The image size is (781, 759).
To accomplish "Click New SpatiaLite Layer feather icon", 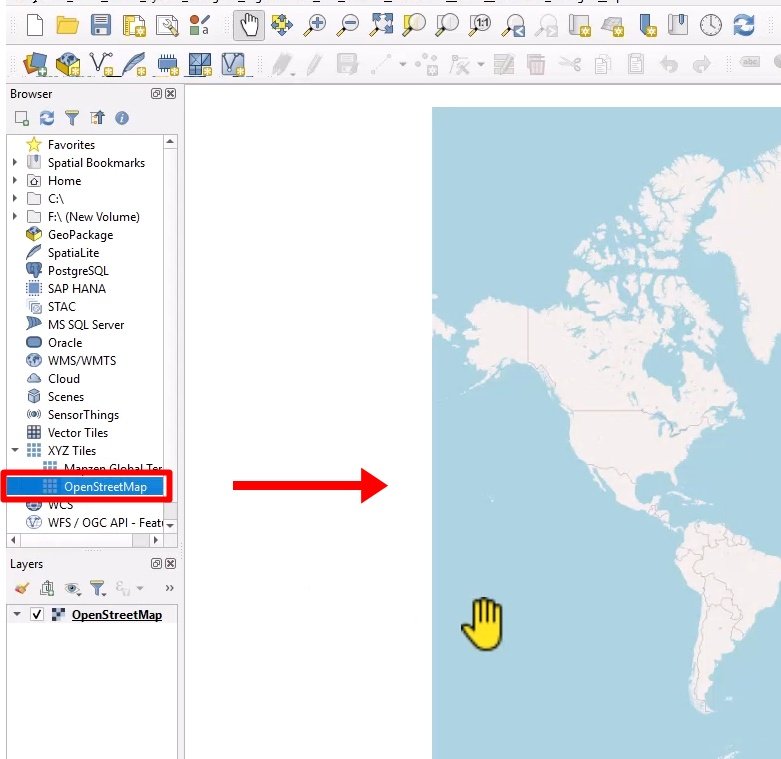I will pos(134,64).
